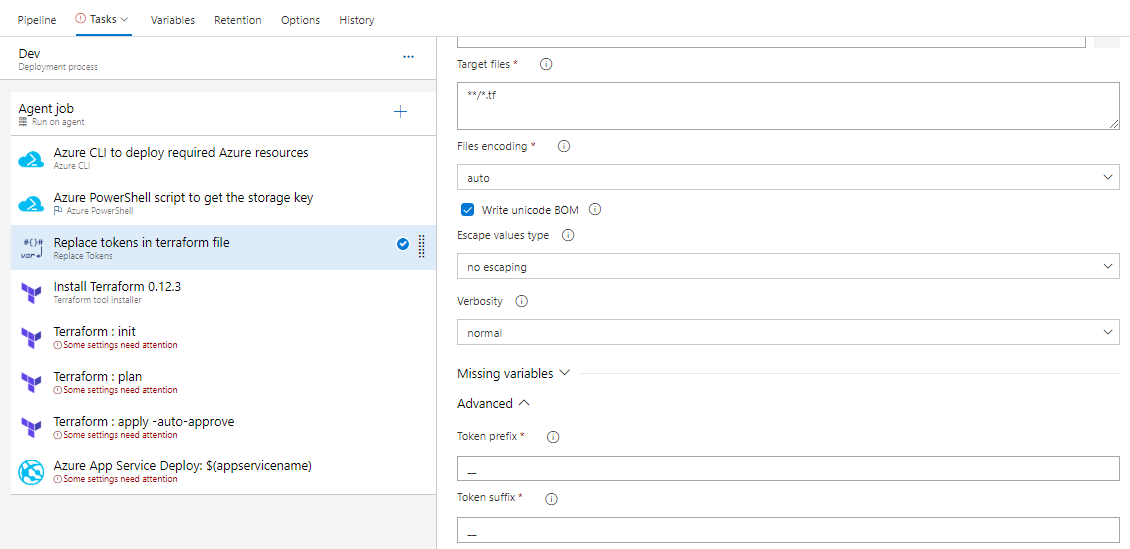Show info for Verbosity
Viewport: 1130px width, 549px height.
coord(522,301)
